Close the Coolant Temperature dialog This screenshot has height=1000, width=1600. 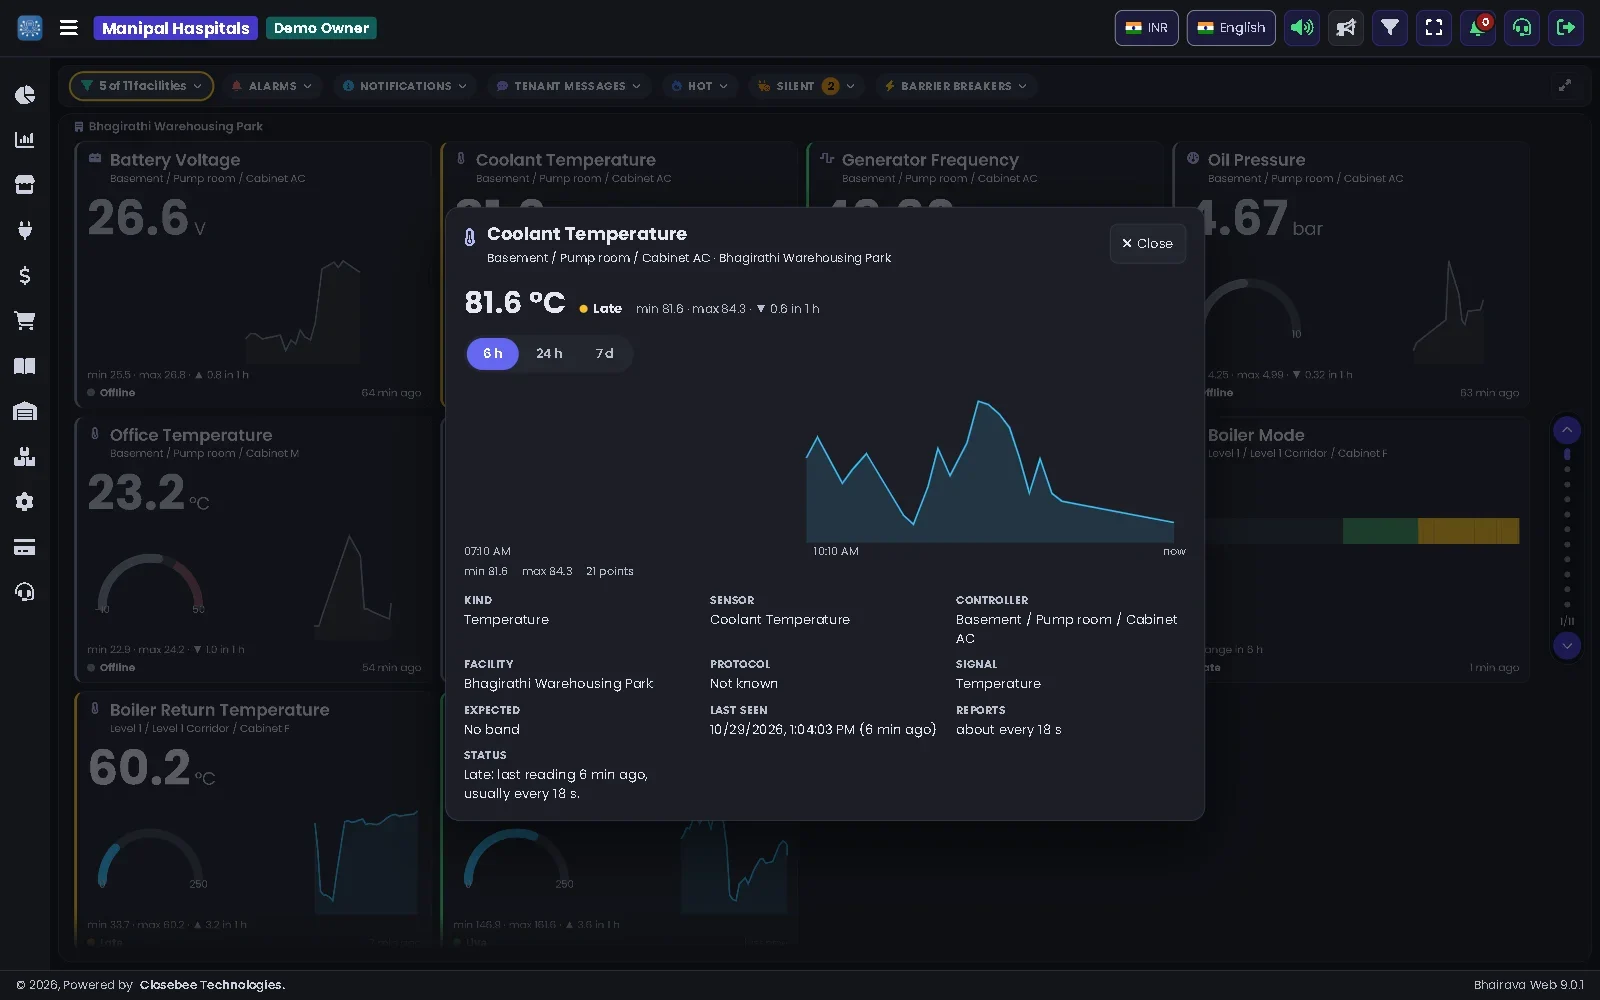click(x=1147, y=244)
